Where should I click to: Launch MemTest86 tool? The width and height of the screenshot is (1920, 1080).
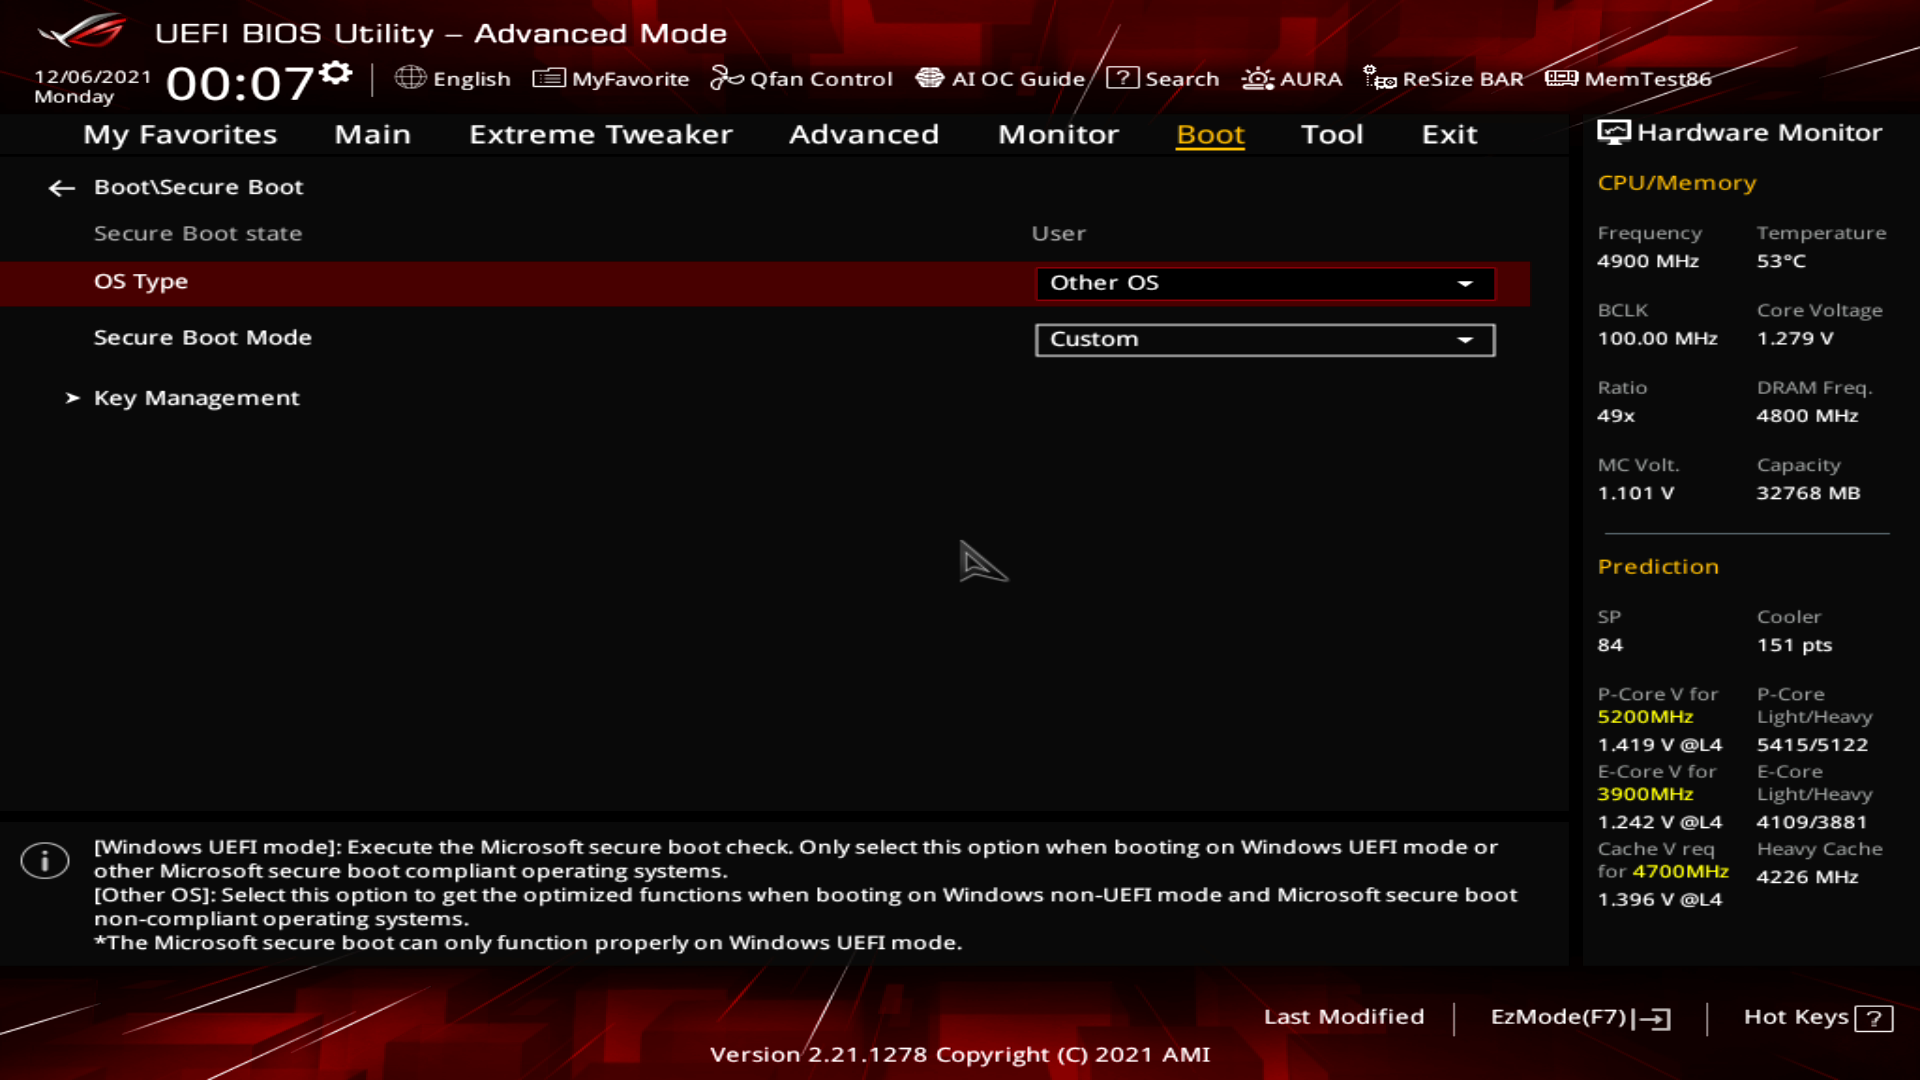1628,78
